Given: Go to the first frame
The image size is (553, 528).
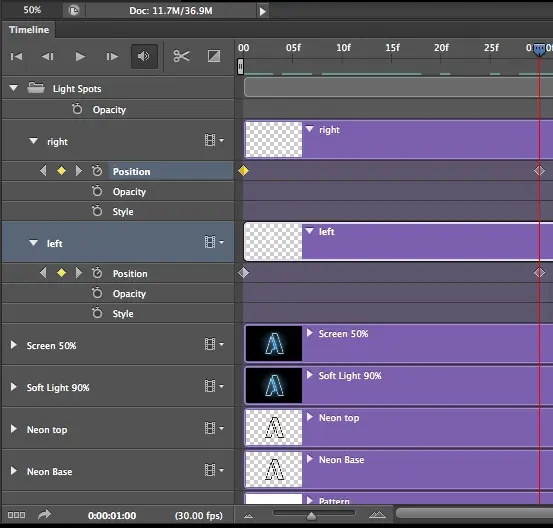Looking at the screenshot, I should click(x=16, y=56).
